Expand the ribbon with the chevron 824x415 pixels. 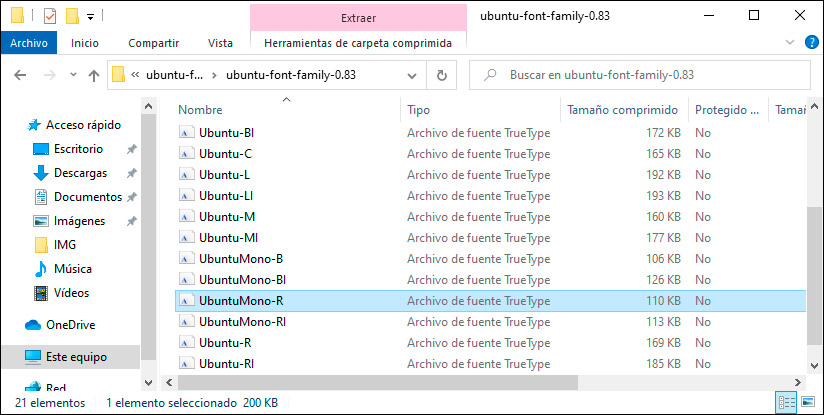coord(789,43)
